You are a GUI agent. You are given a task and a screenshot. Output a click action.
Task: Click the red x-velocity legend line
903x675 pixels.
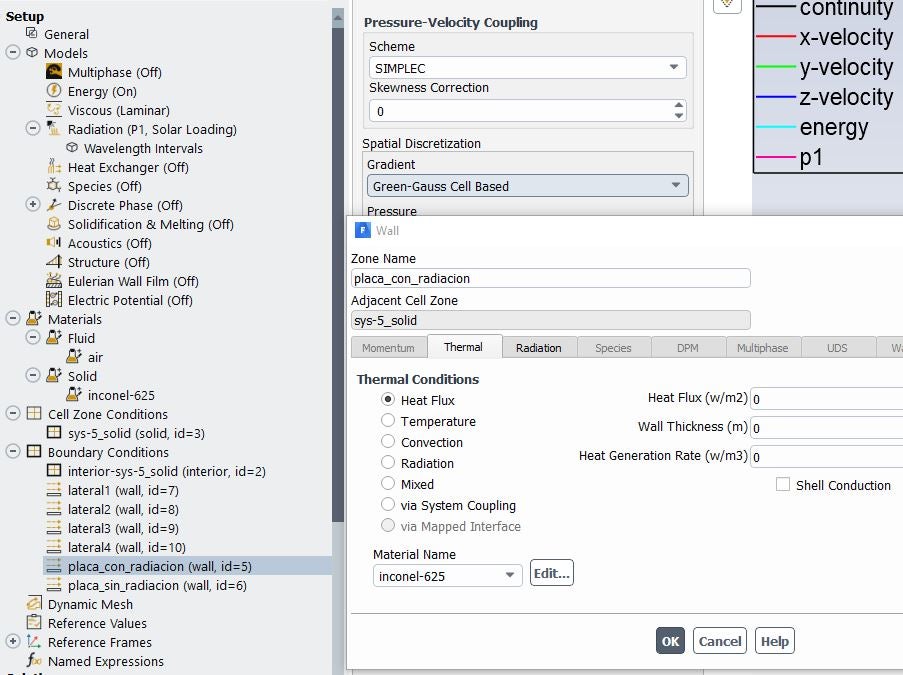[774, 38]
